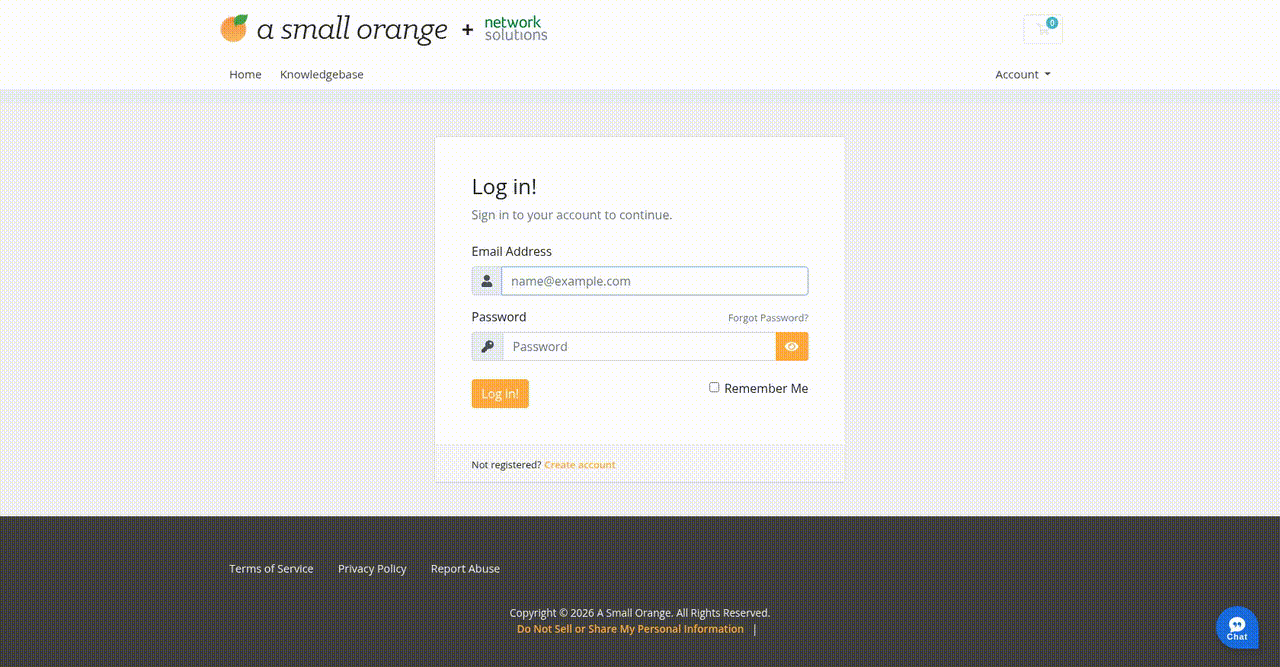Image resolution: width=1280 pixels, height=667 pixels.
Task: Focus the Password input field
Action: tap(640, 346)
